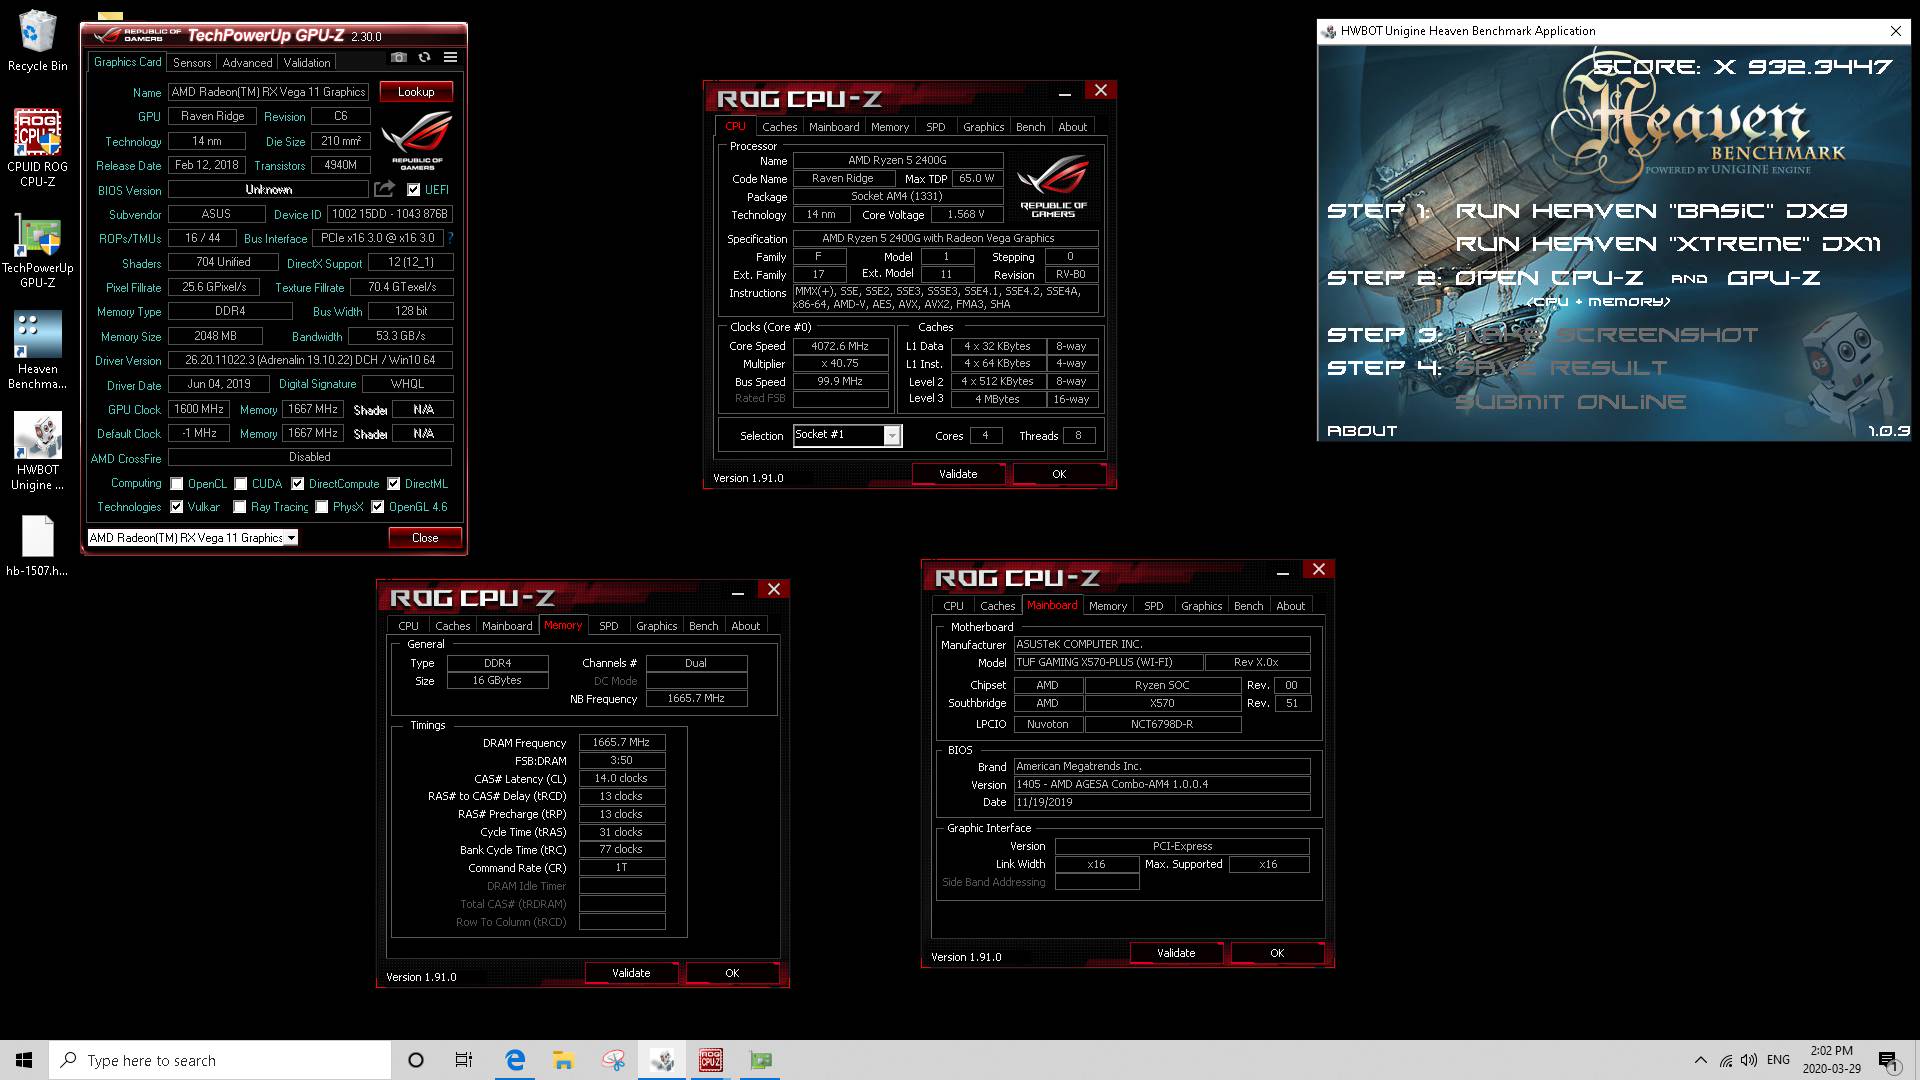Switch to GPU-Z Sensors tab
This screenshot has height=1080, width=1920.
pyautogui.click(x=192, y=62)
